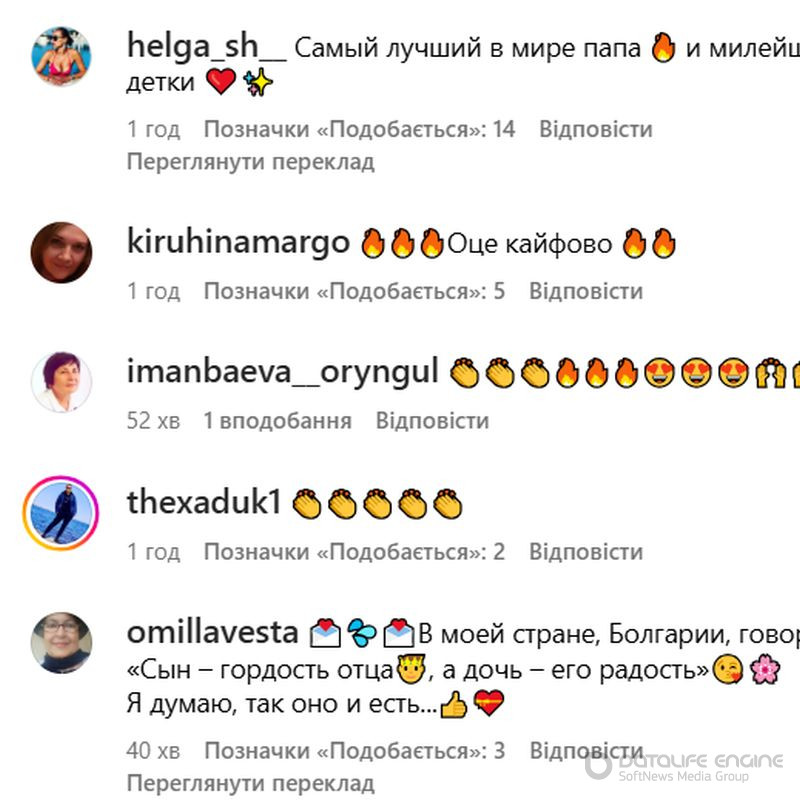The height and width of the screenshot is (800, 800).
Task: View translation of omillavesta comment
Action: pyautogui.click(x=251, y=783)
